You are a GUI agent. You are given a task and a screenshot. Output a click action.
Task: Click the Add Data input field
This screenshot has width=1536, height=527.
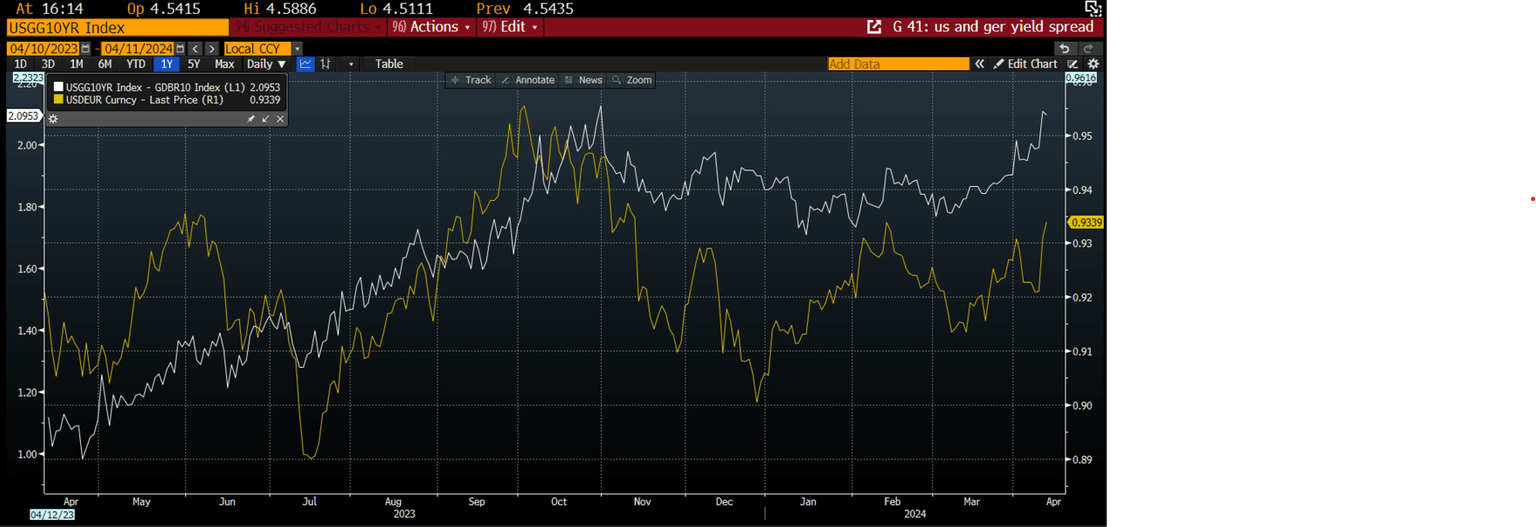pyautogui.click(x=897, y=64)
